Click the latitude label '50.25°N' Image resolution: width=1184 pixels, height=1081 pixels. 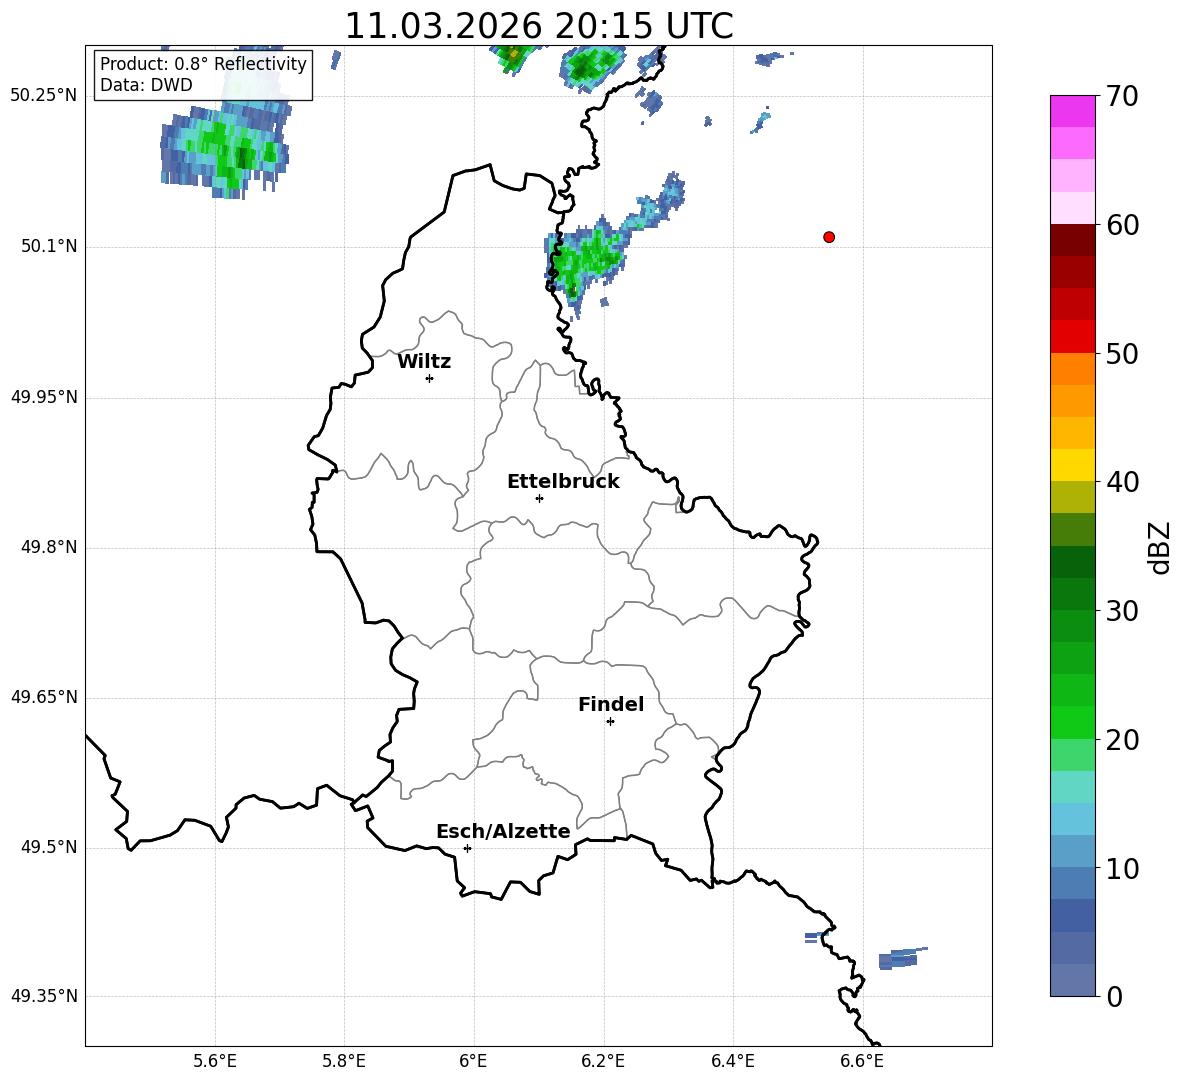coord(44,96)
